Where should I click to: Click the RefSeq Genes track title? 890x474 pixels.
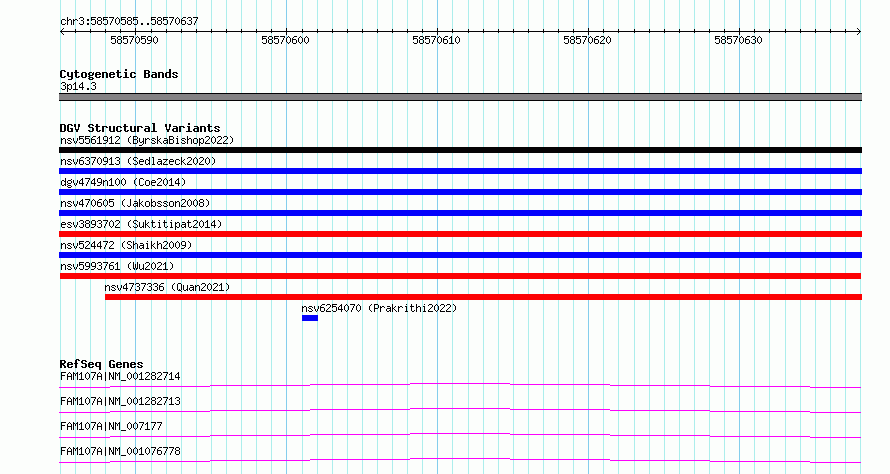click(x=101, y=364)
